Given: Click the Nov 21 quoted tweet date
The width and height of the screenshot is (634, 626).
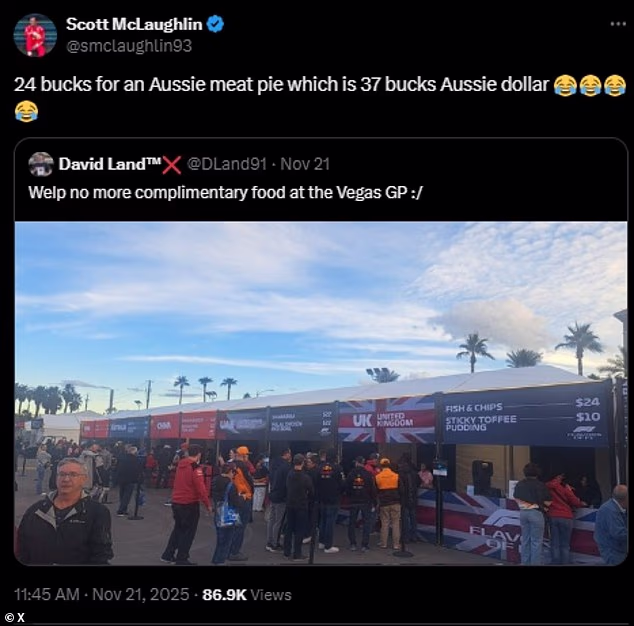Looking at the screenshot, I should [x=305, y=164].
